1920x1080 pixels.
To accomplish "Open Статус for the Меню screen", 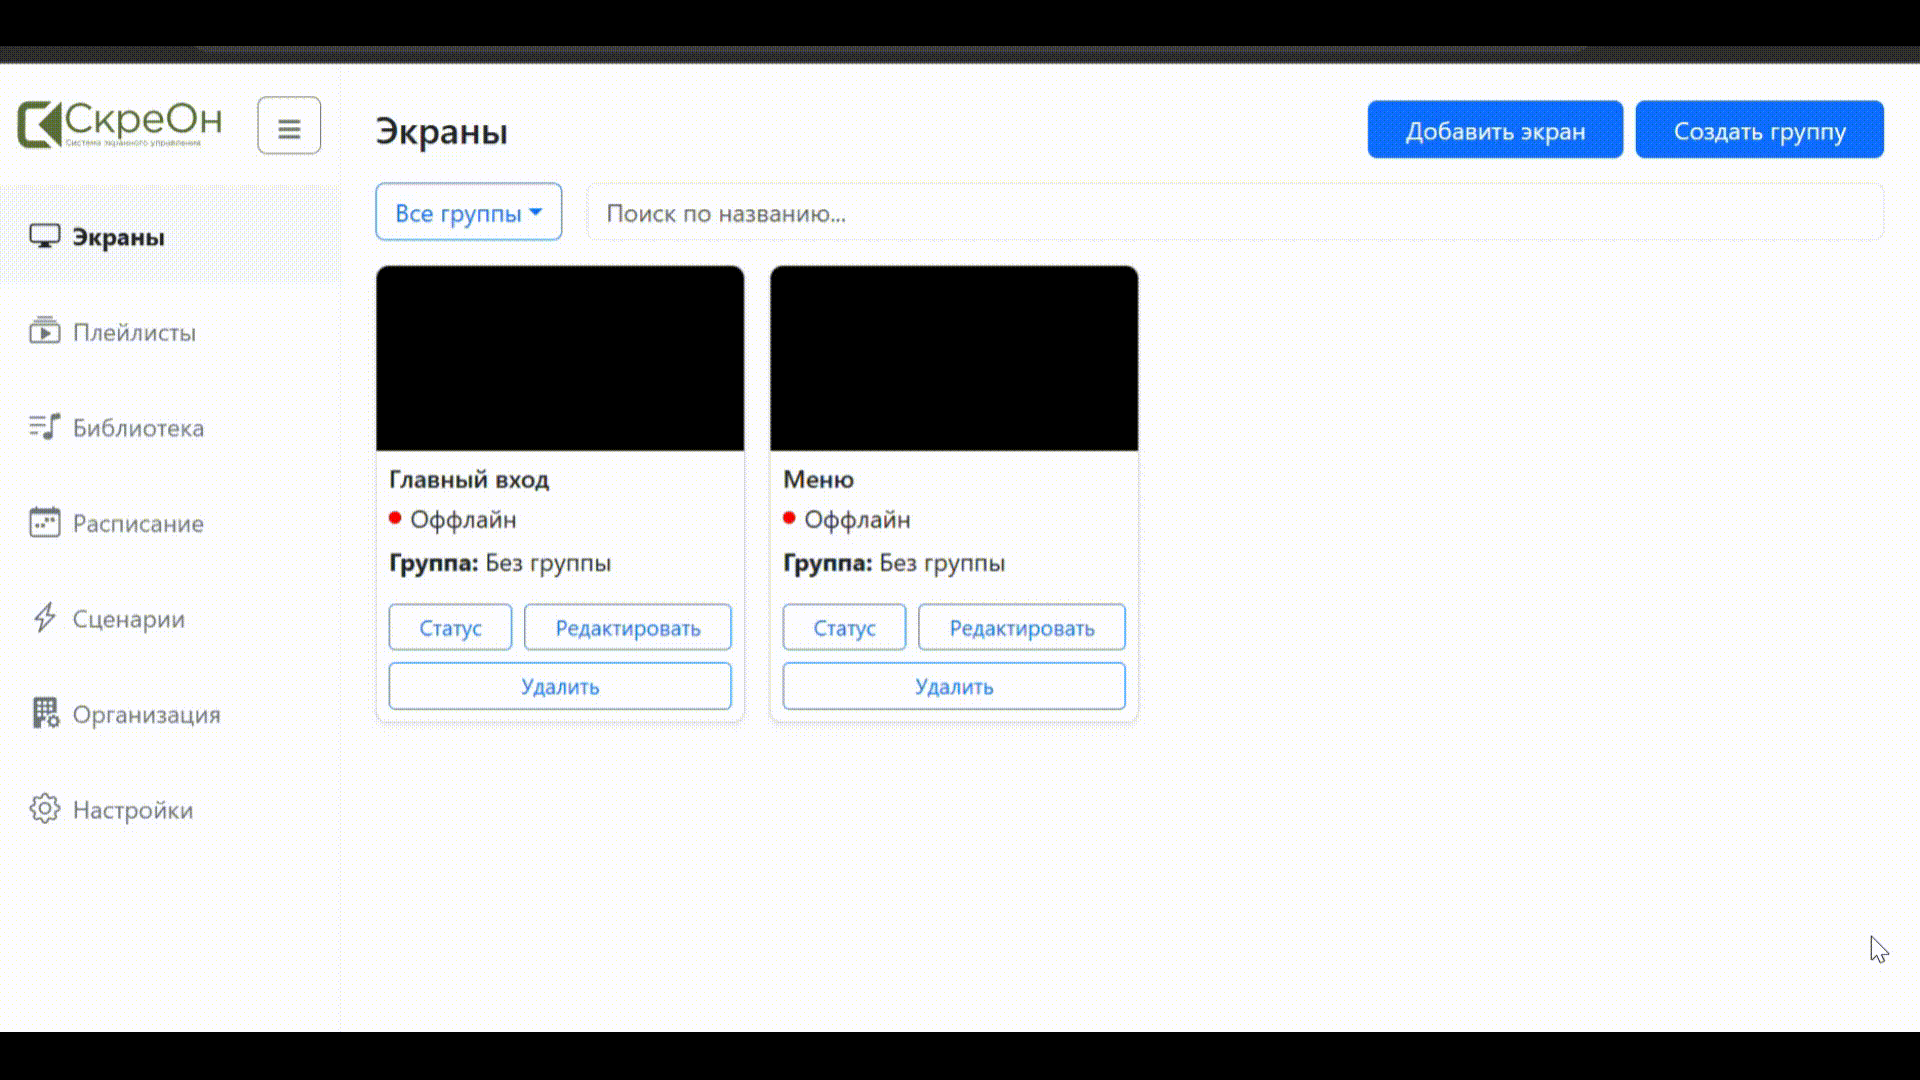I will point(843,627).
